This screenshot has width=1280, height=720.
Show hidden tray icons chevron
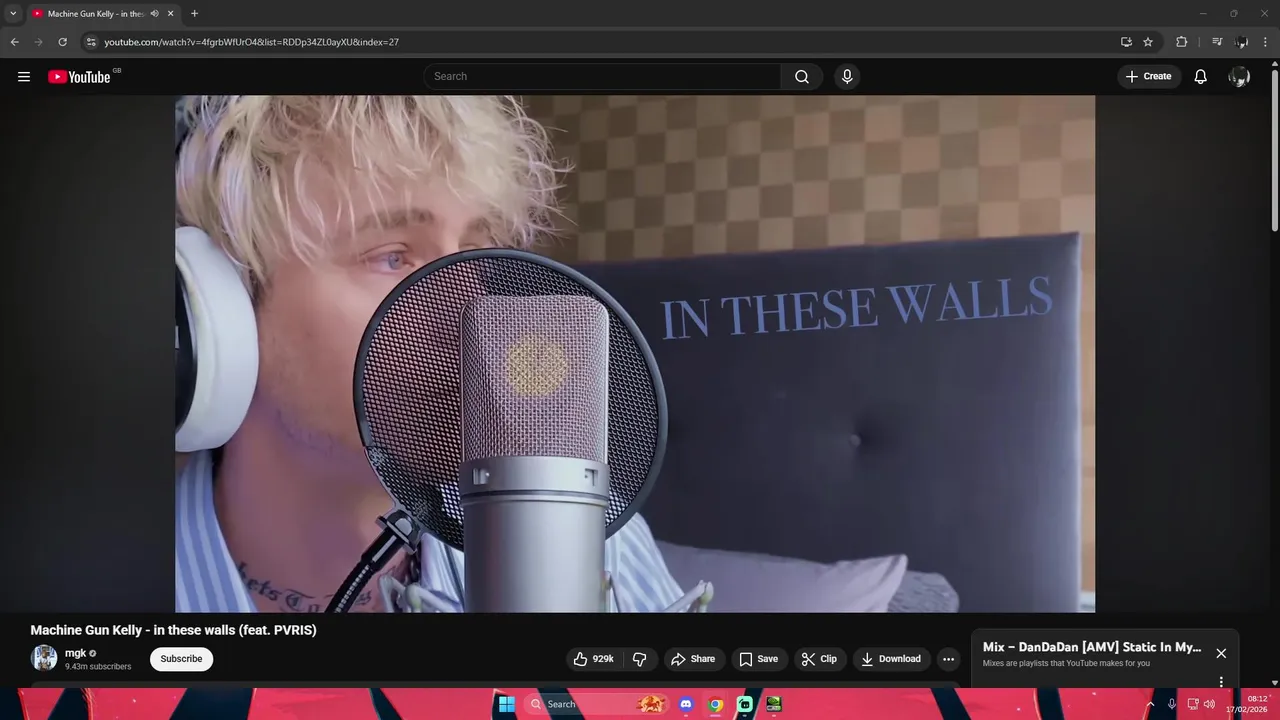[x=1150, y=704]
